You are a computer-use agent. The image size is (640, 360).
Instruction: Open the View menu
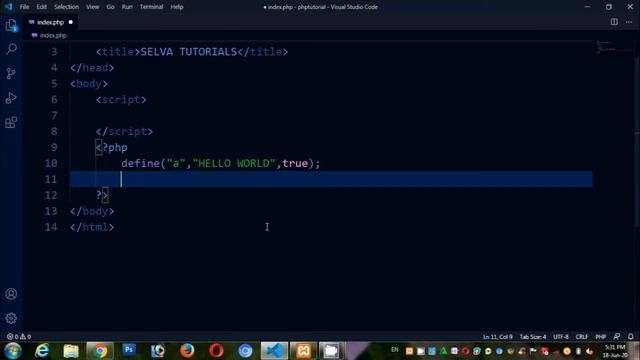pos(93,7)
